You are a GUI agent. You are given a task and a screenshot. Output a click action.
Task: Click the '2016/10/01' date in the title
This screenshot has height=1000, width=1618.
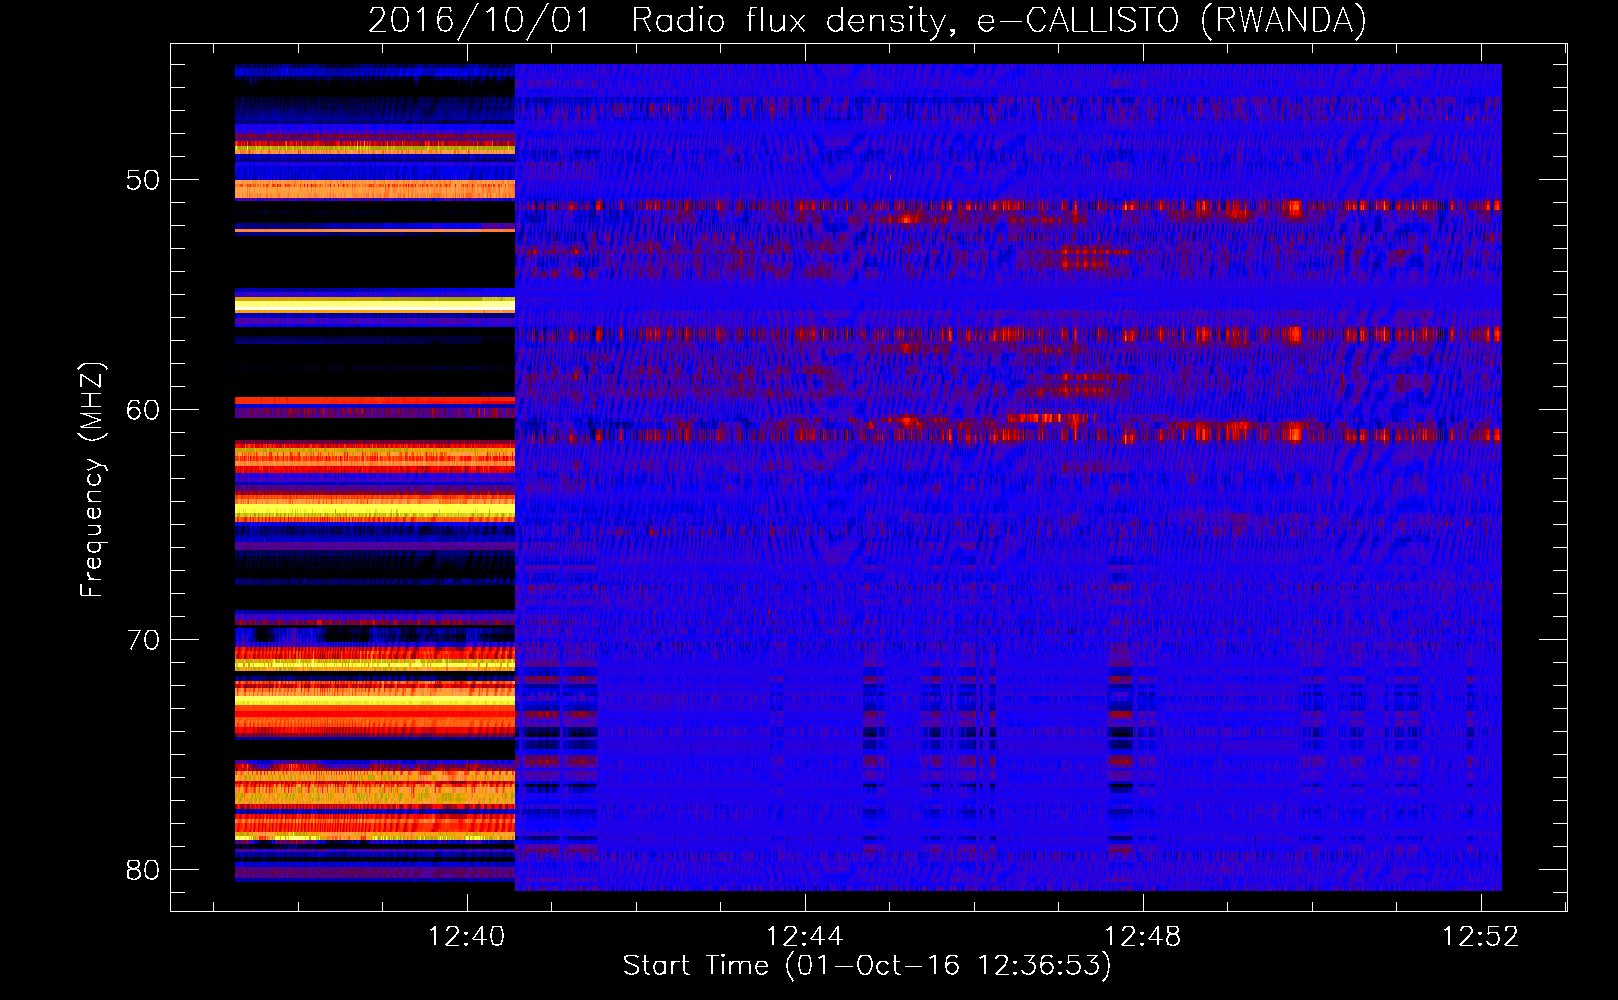480,20
